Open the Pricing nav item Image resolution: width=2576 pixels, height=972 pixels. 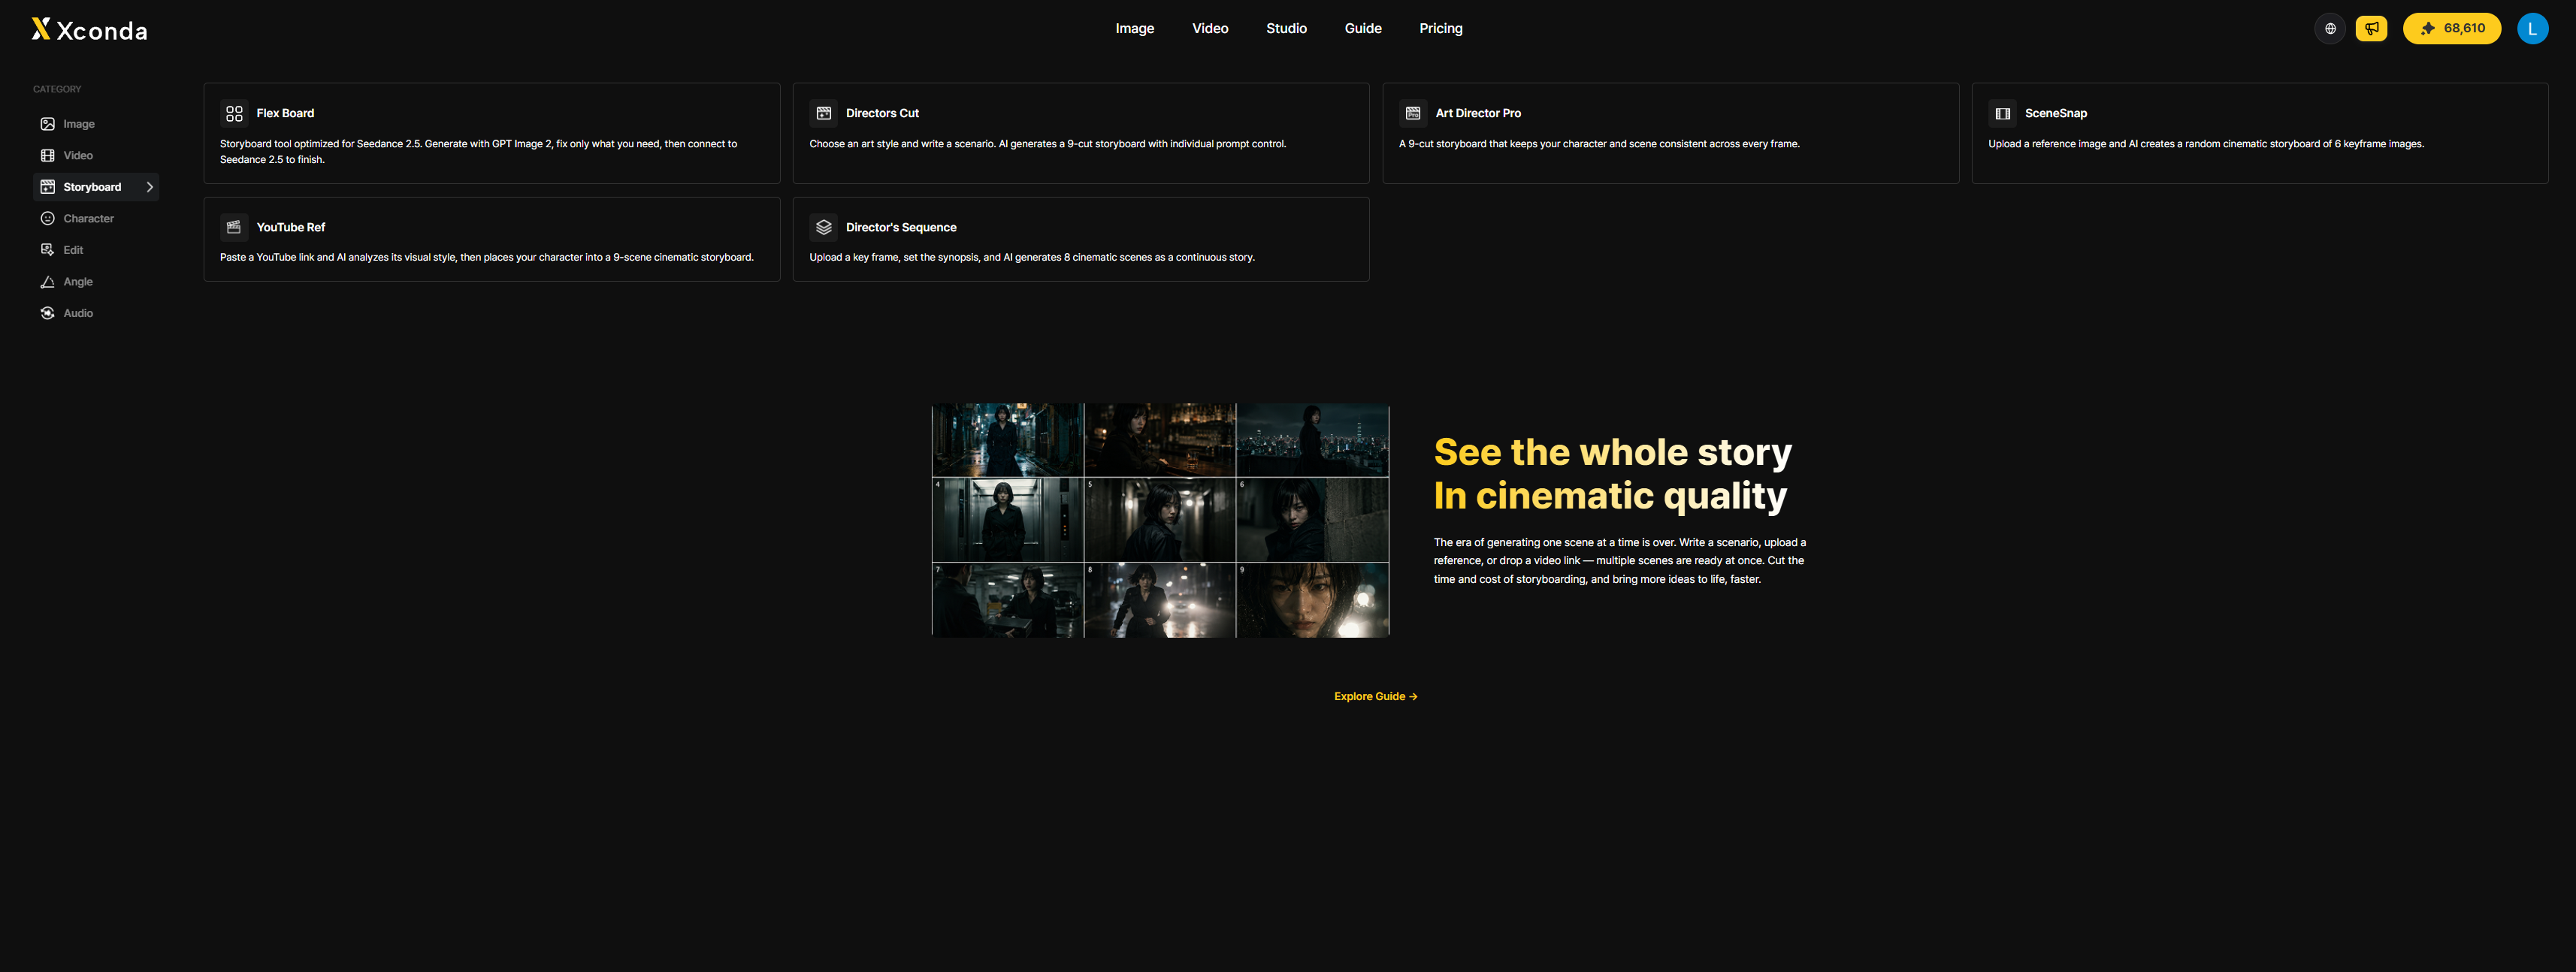(x=1441, y=28)
